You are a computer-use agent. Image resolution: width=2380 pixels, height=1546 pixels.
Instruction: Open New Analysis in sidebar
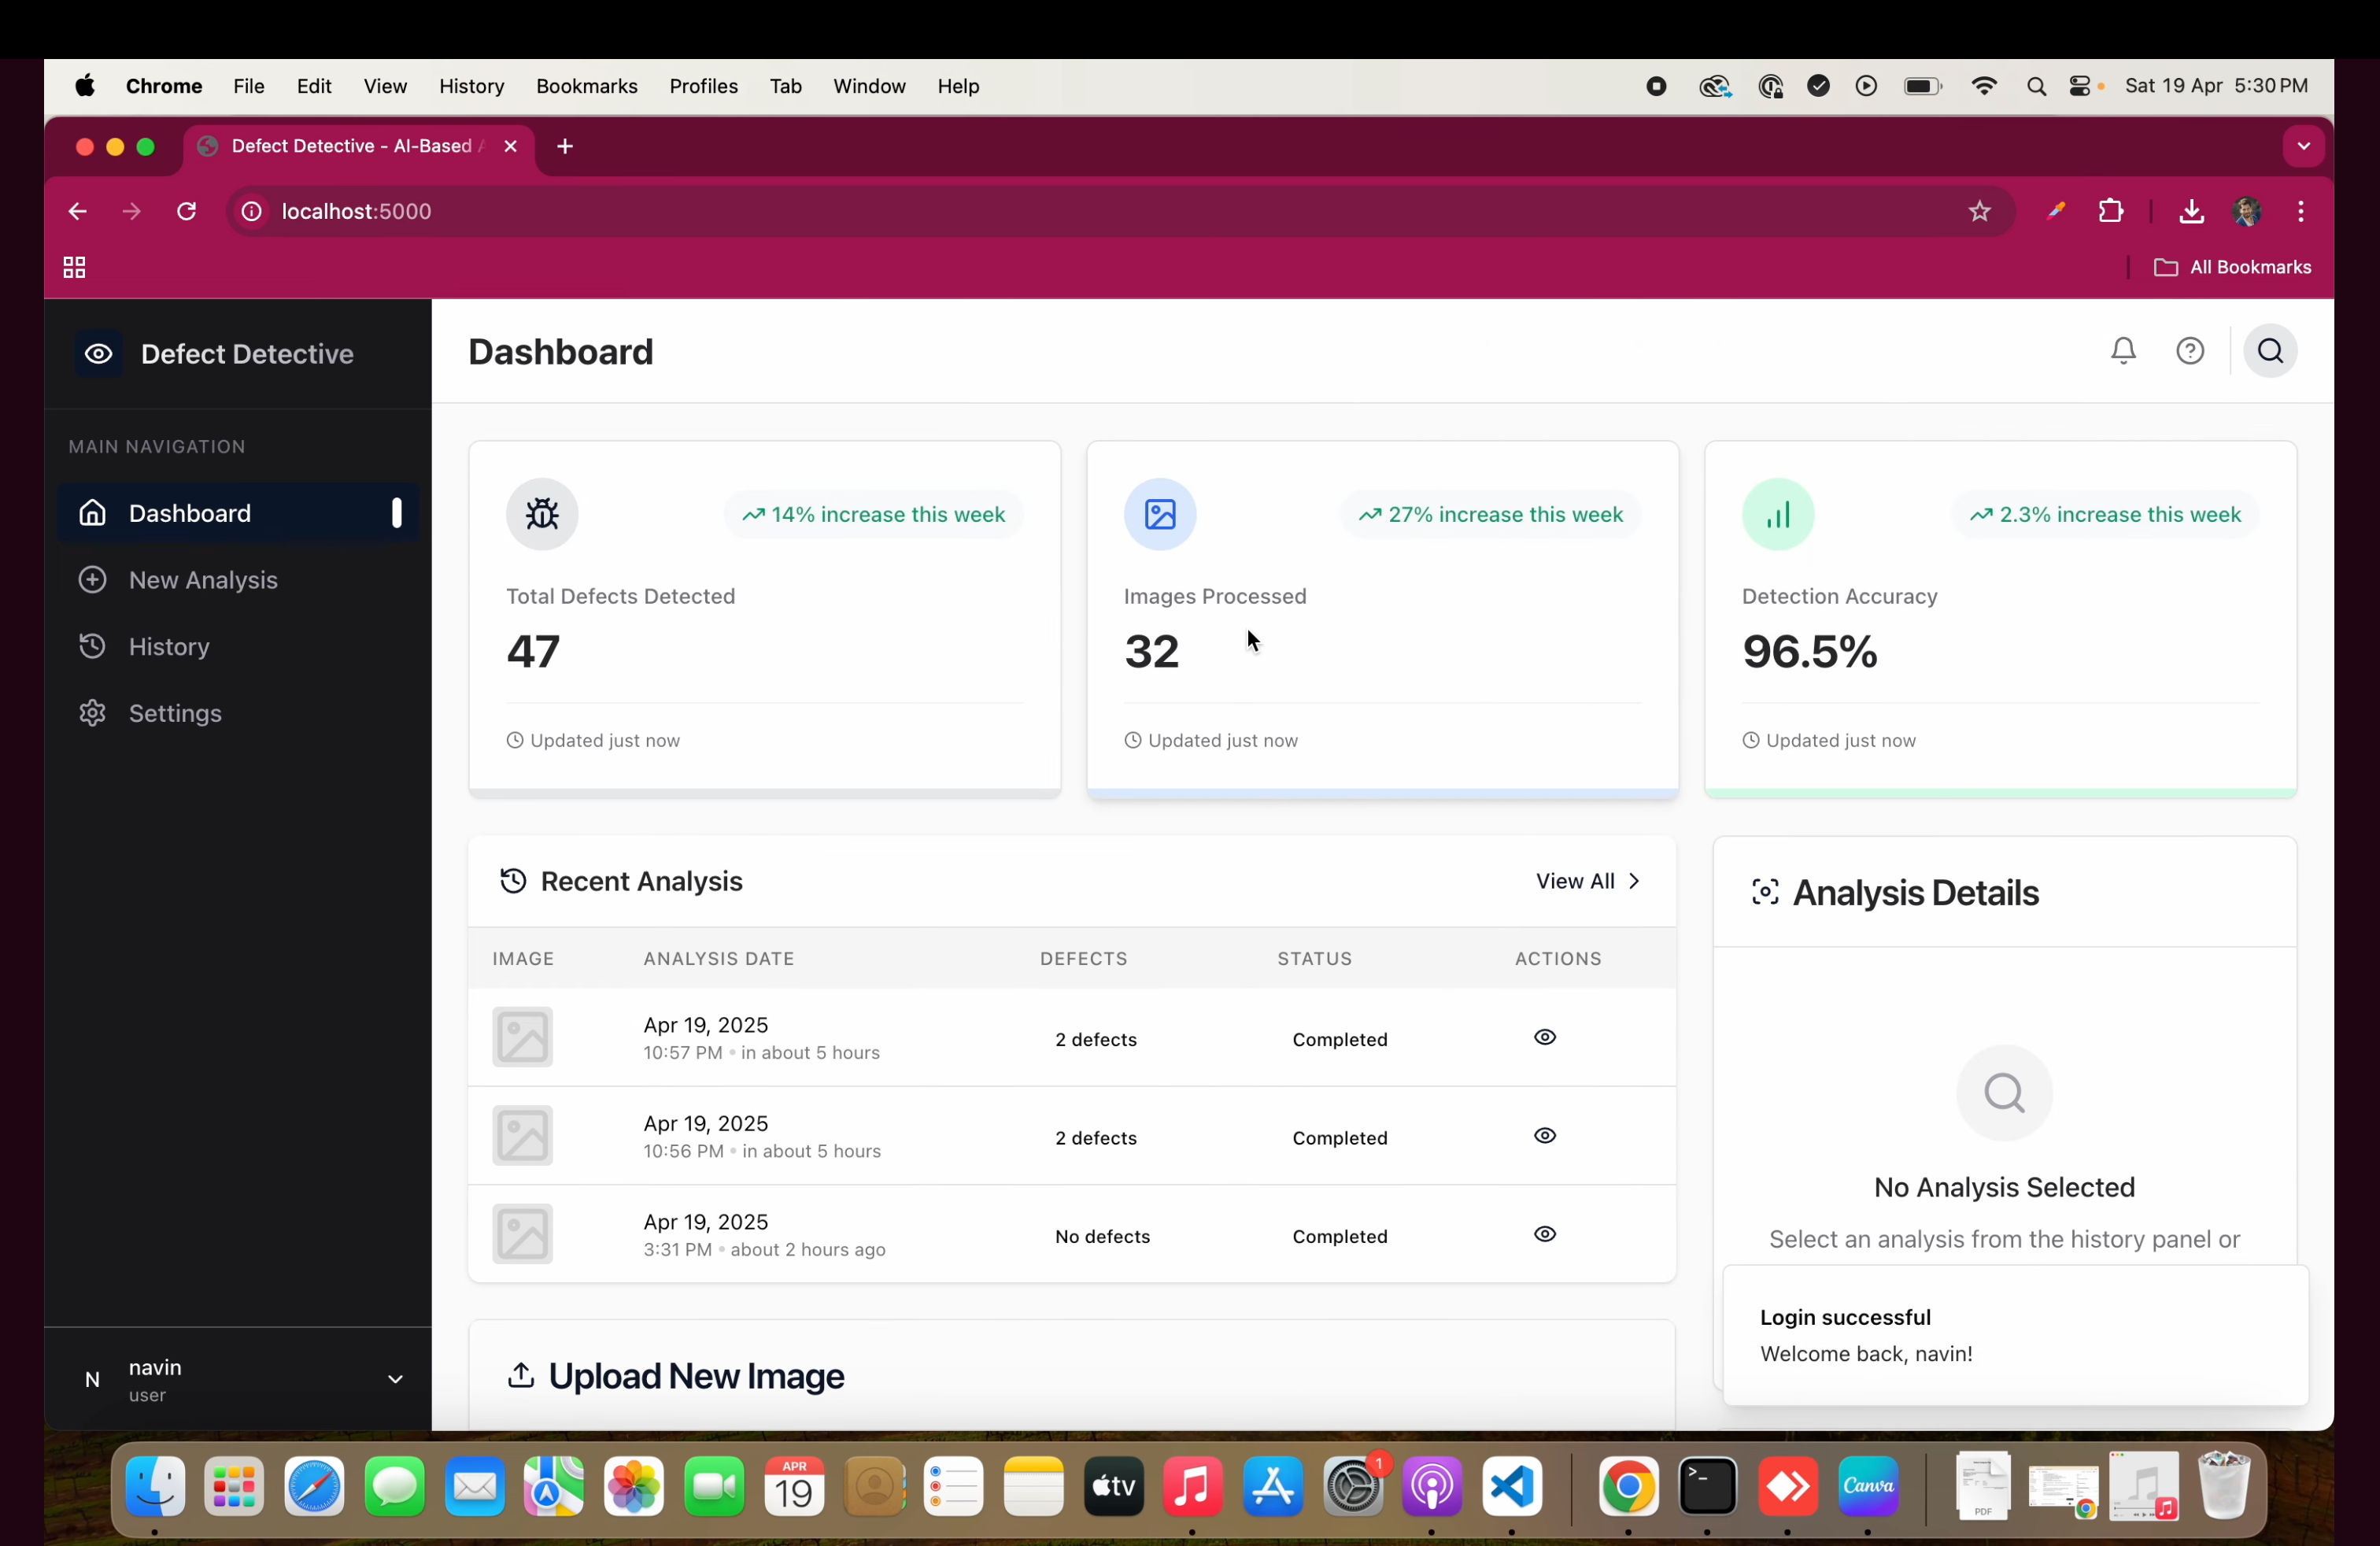tap(203, 580)
